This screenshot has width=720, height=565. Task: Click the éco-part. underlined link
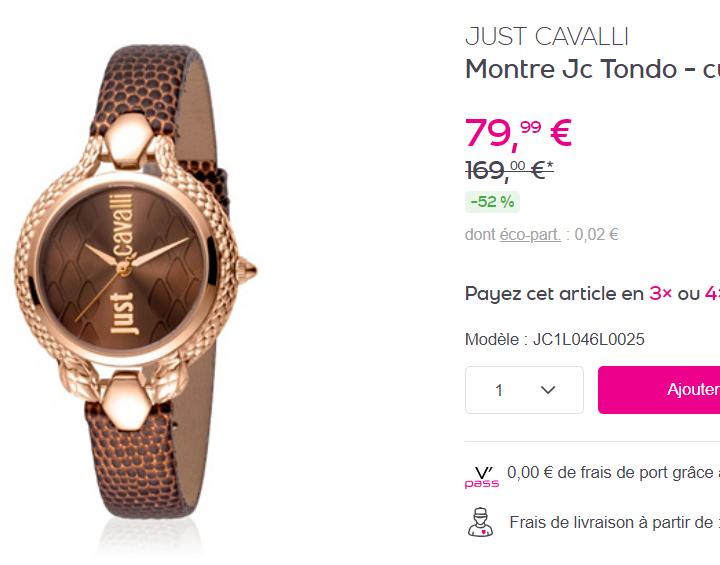coord(530,235)
